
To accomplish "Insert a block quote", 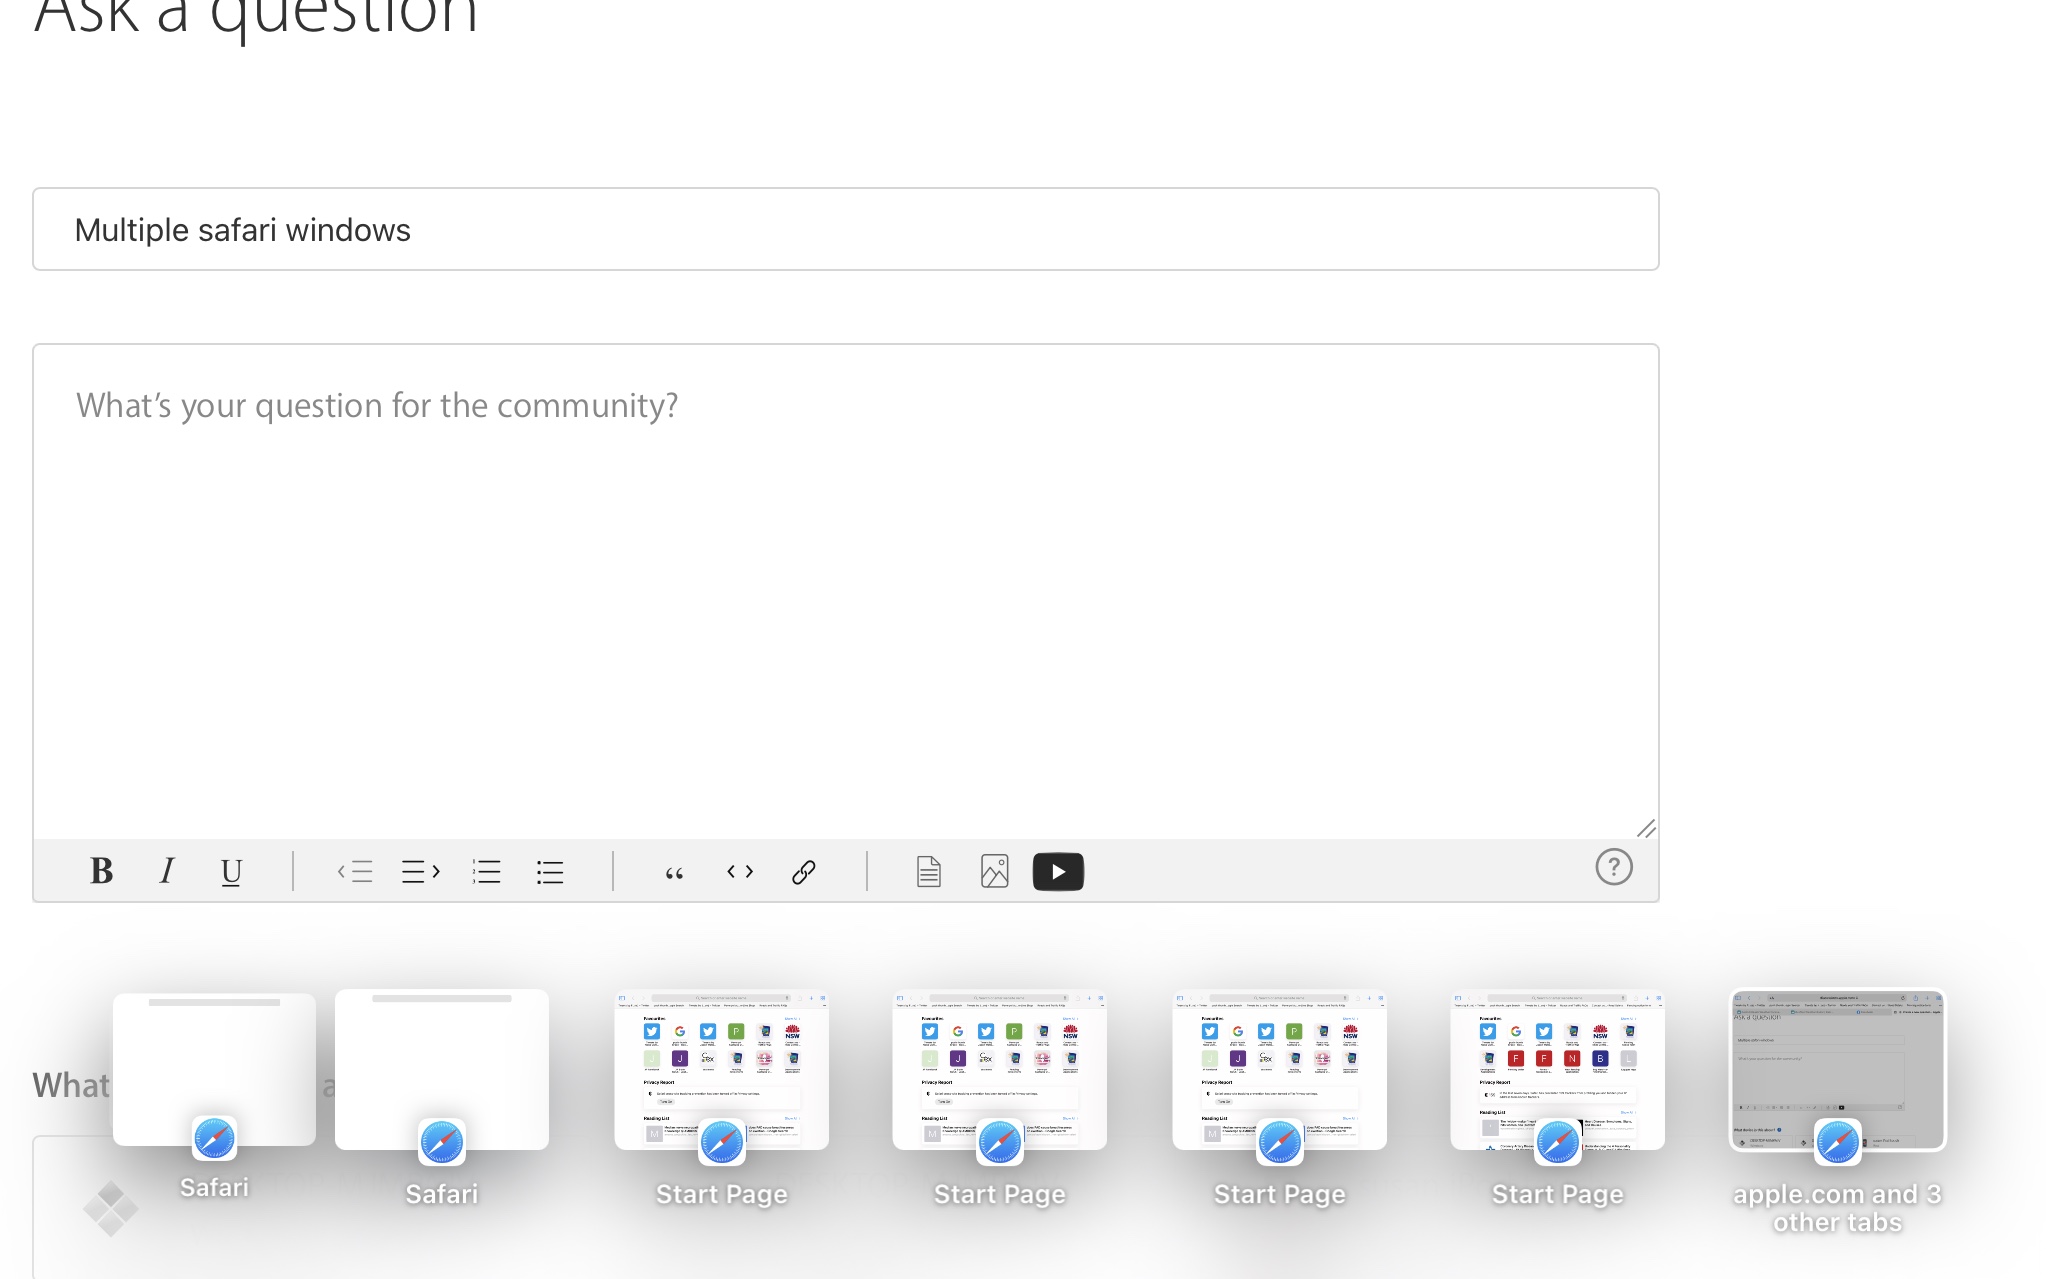I will 675,872.
